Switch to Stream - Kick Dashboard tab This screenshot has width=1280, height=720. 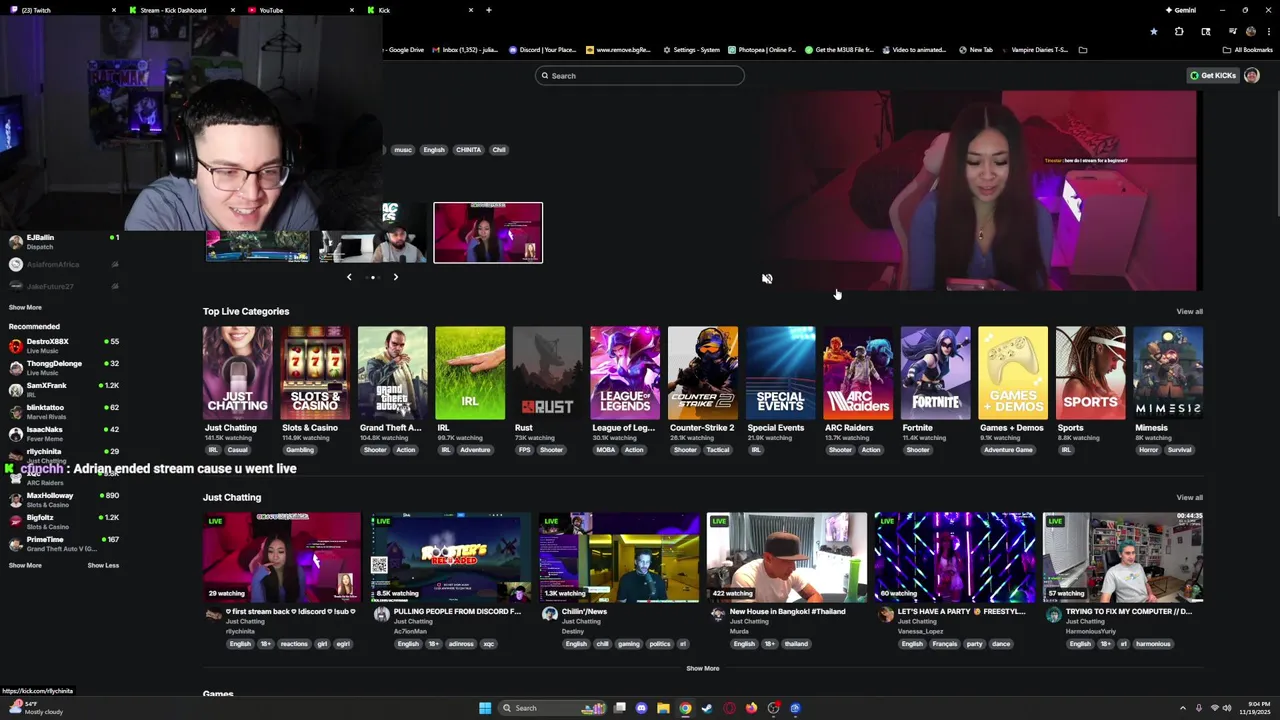[183, 10]
